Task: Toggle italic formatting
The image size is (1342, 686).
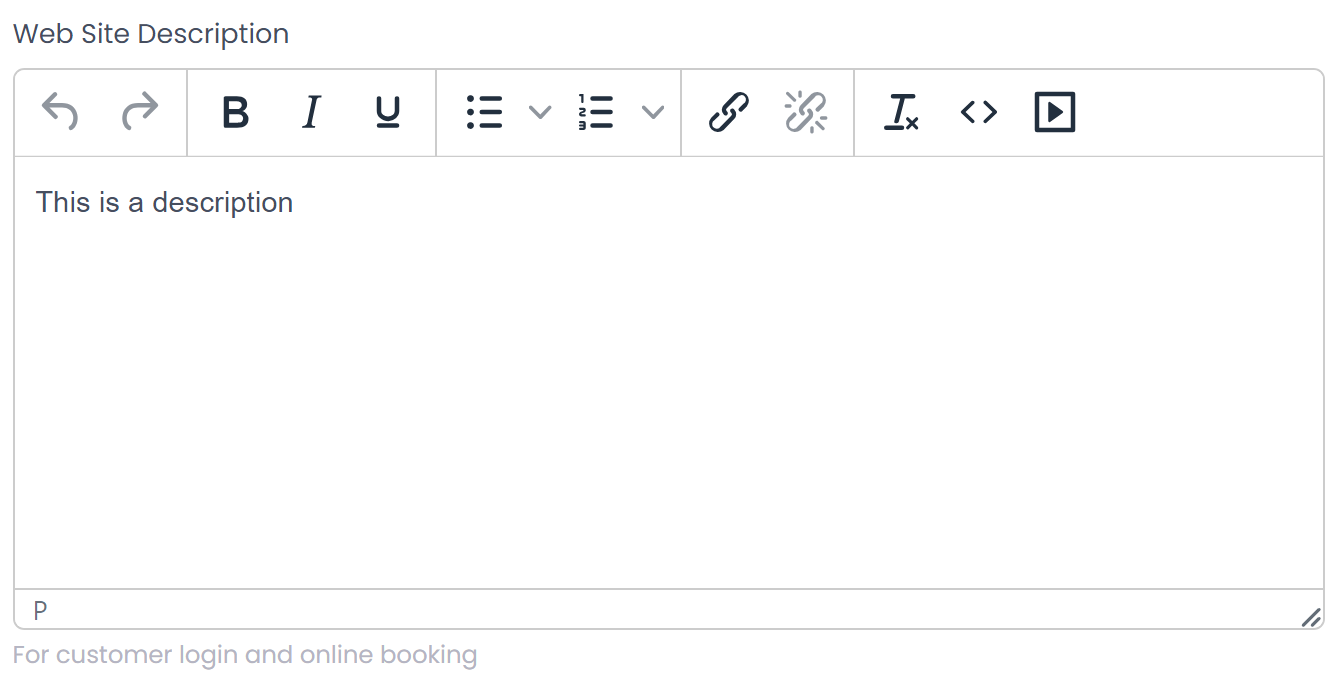Action: (311, 112)
